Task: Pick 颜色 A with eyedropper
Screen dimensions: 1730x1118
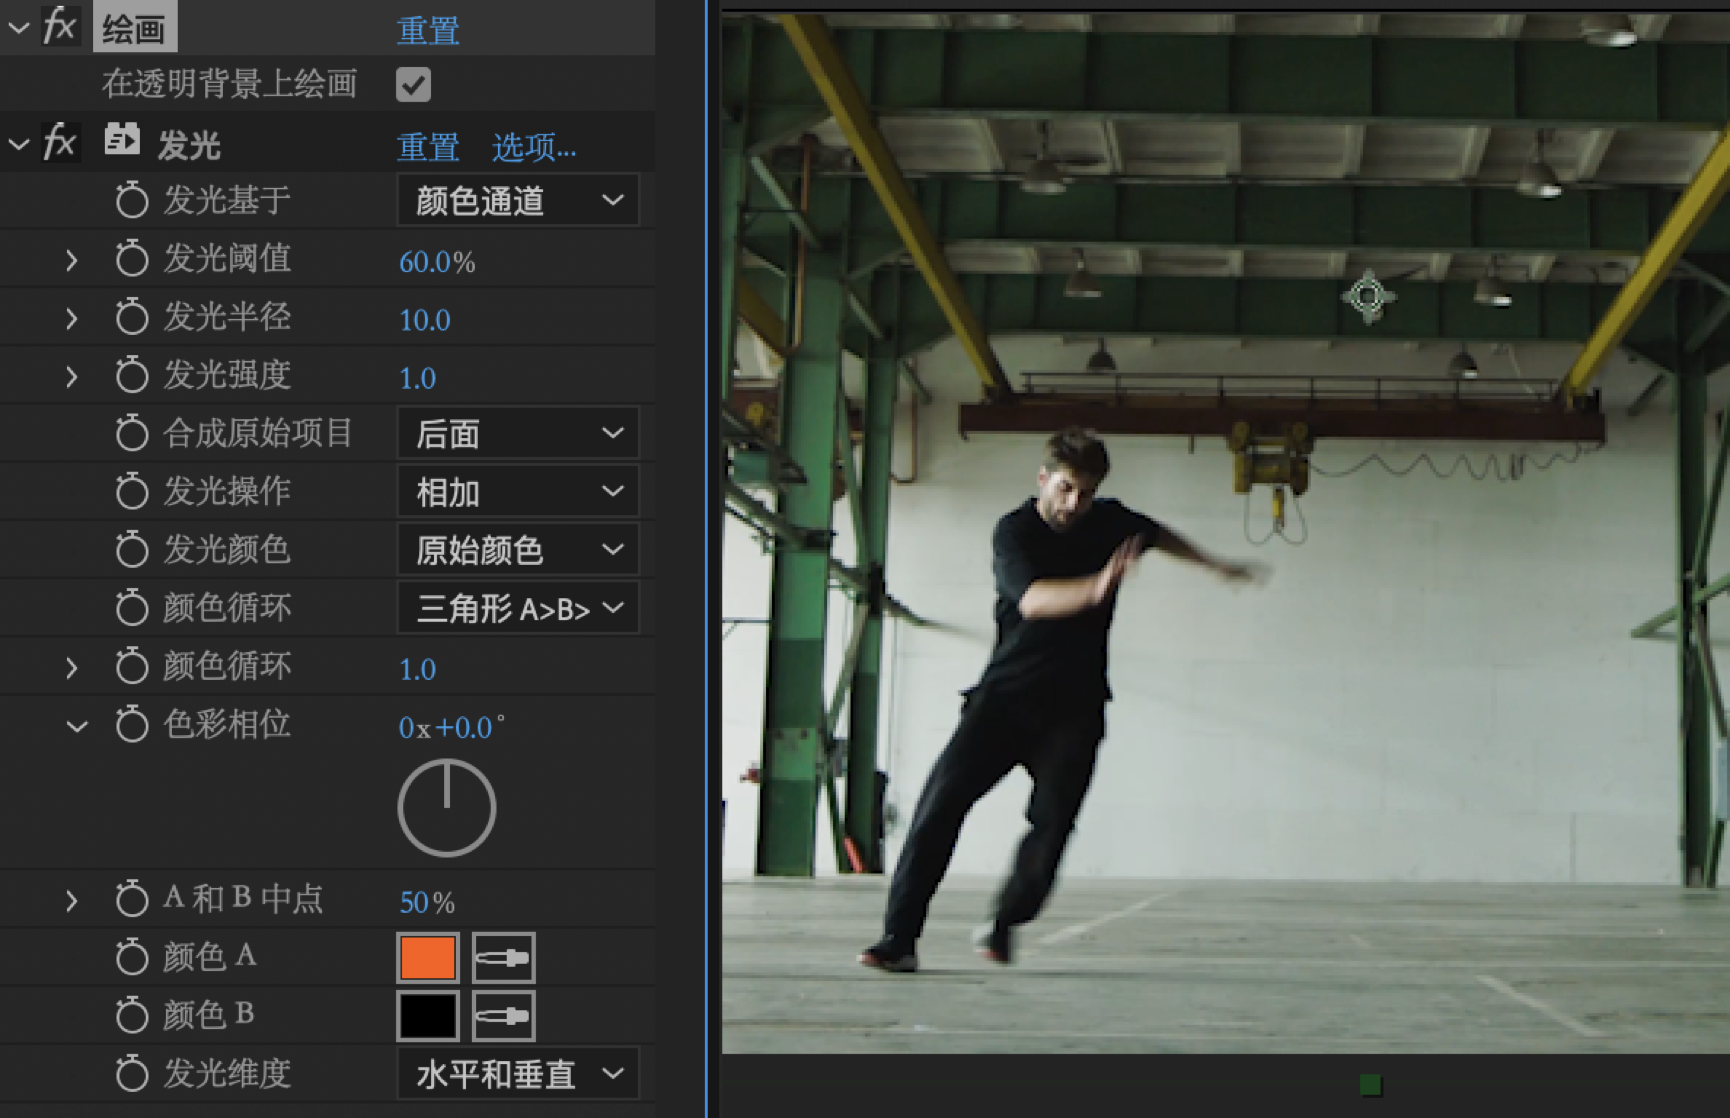Action: (x=503, y=958)
